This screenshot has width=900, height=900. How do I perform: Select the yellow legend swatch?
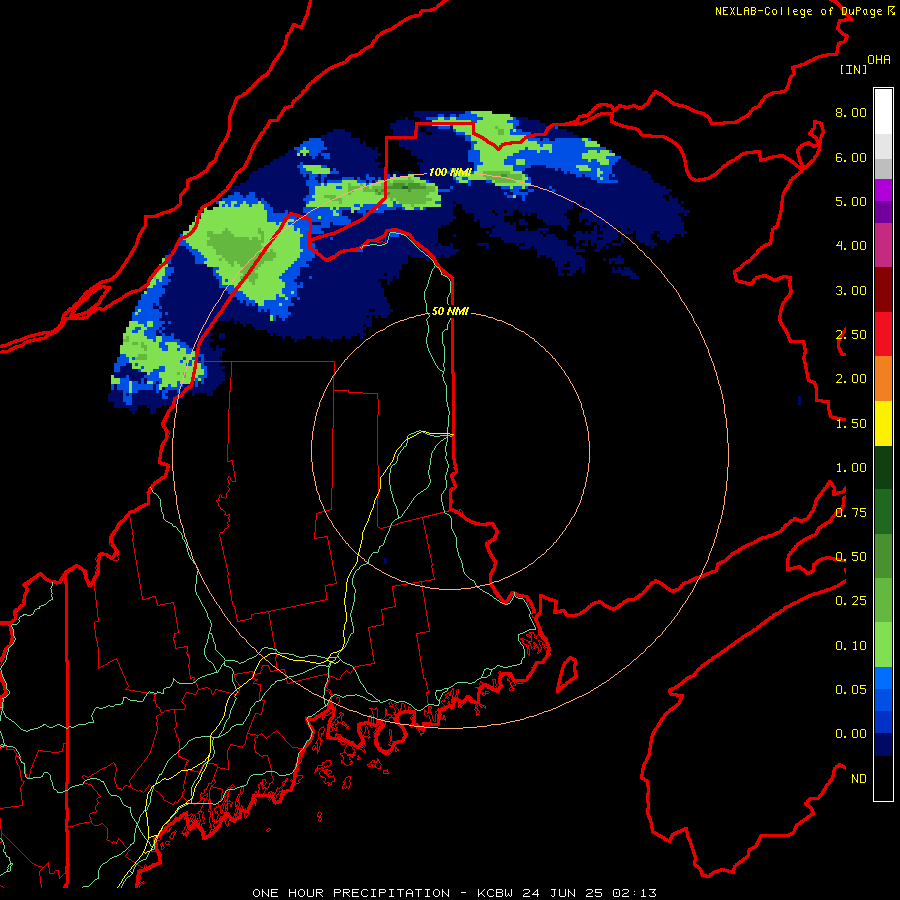[x=883, y=423]
